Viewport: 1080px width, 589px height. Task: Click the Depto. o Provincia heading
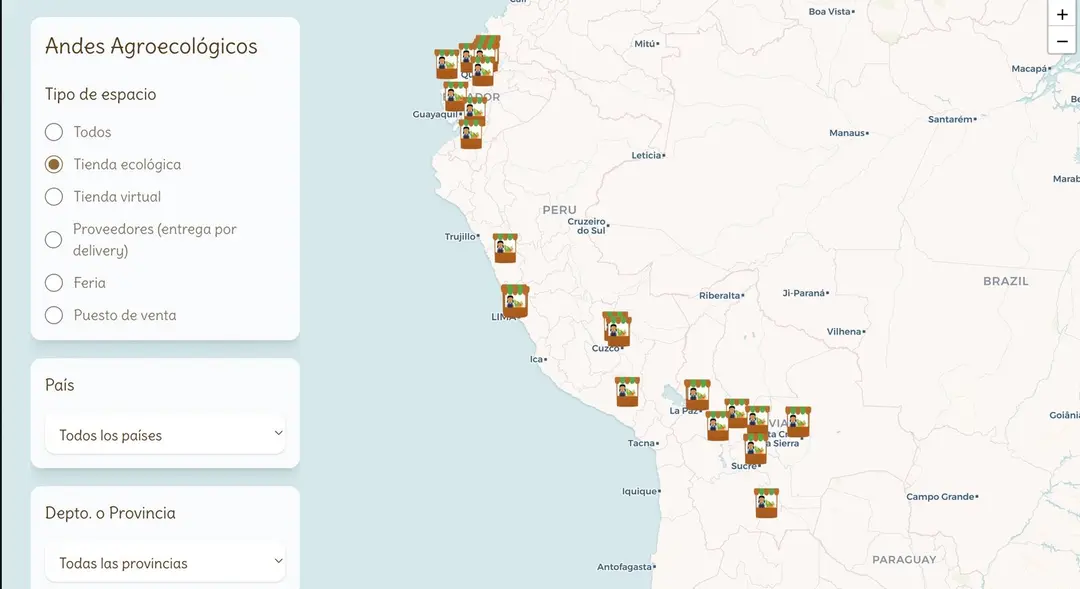[x=110, y=513]
